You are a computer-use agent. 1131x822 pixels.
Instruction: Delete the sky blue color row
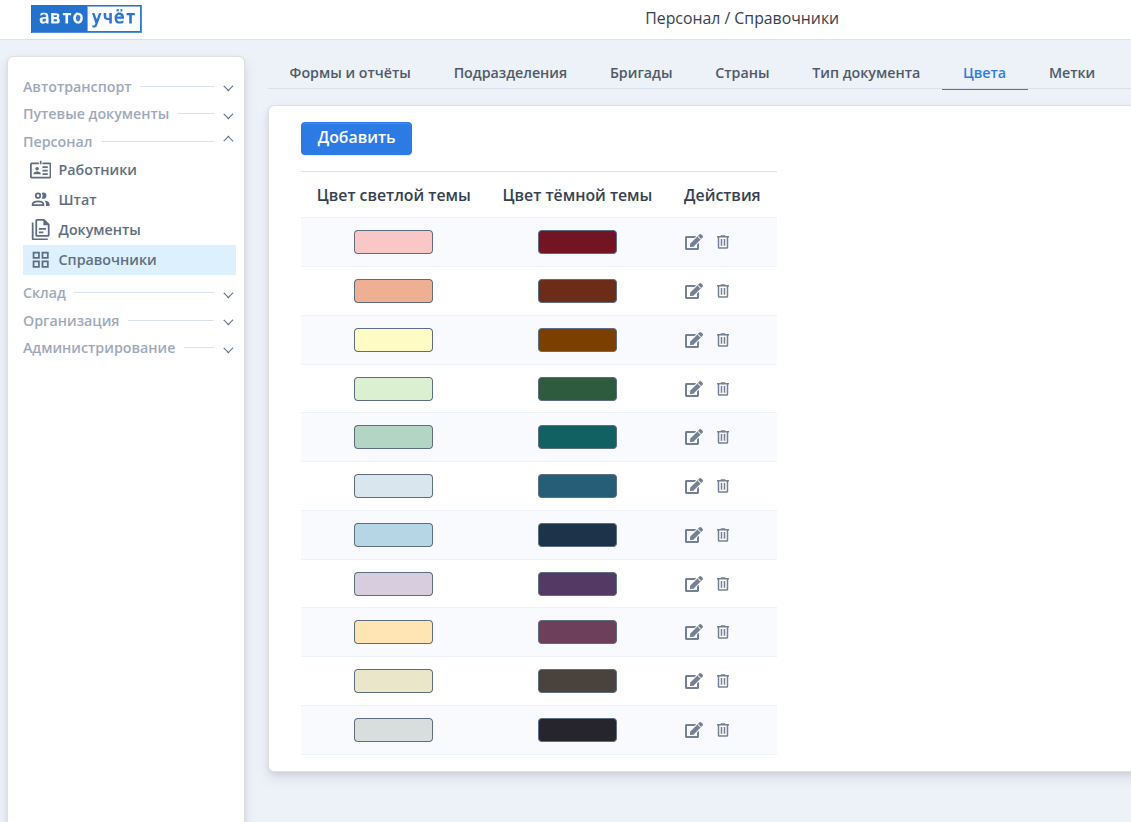click(x=723, y=536)
